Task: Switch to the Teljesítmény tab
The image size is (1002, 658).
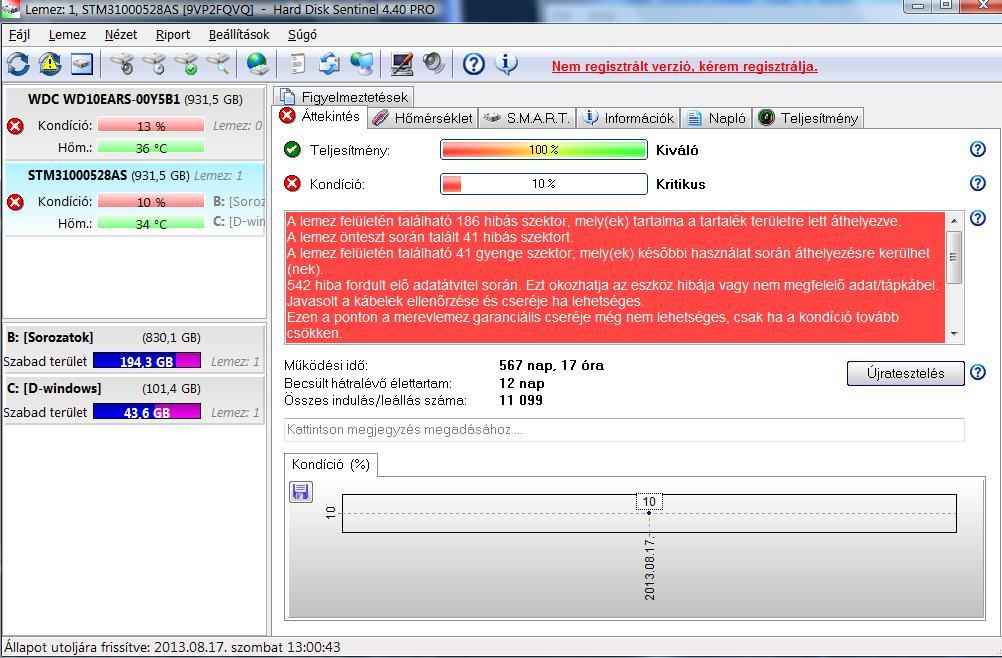Action: pyautogui.click(x=808, y=118)
